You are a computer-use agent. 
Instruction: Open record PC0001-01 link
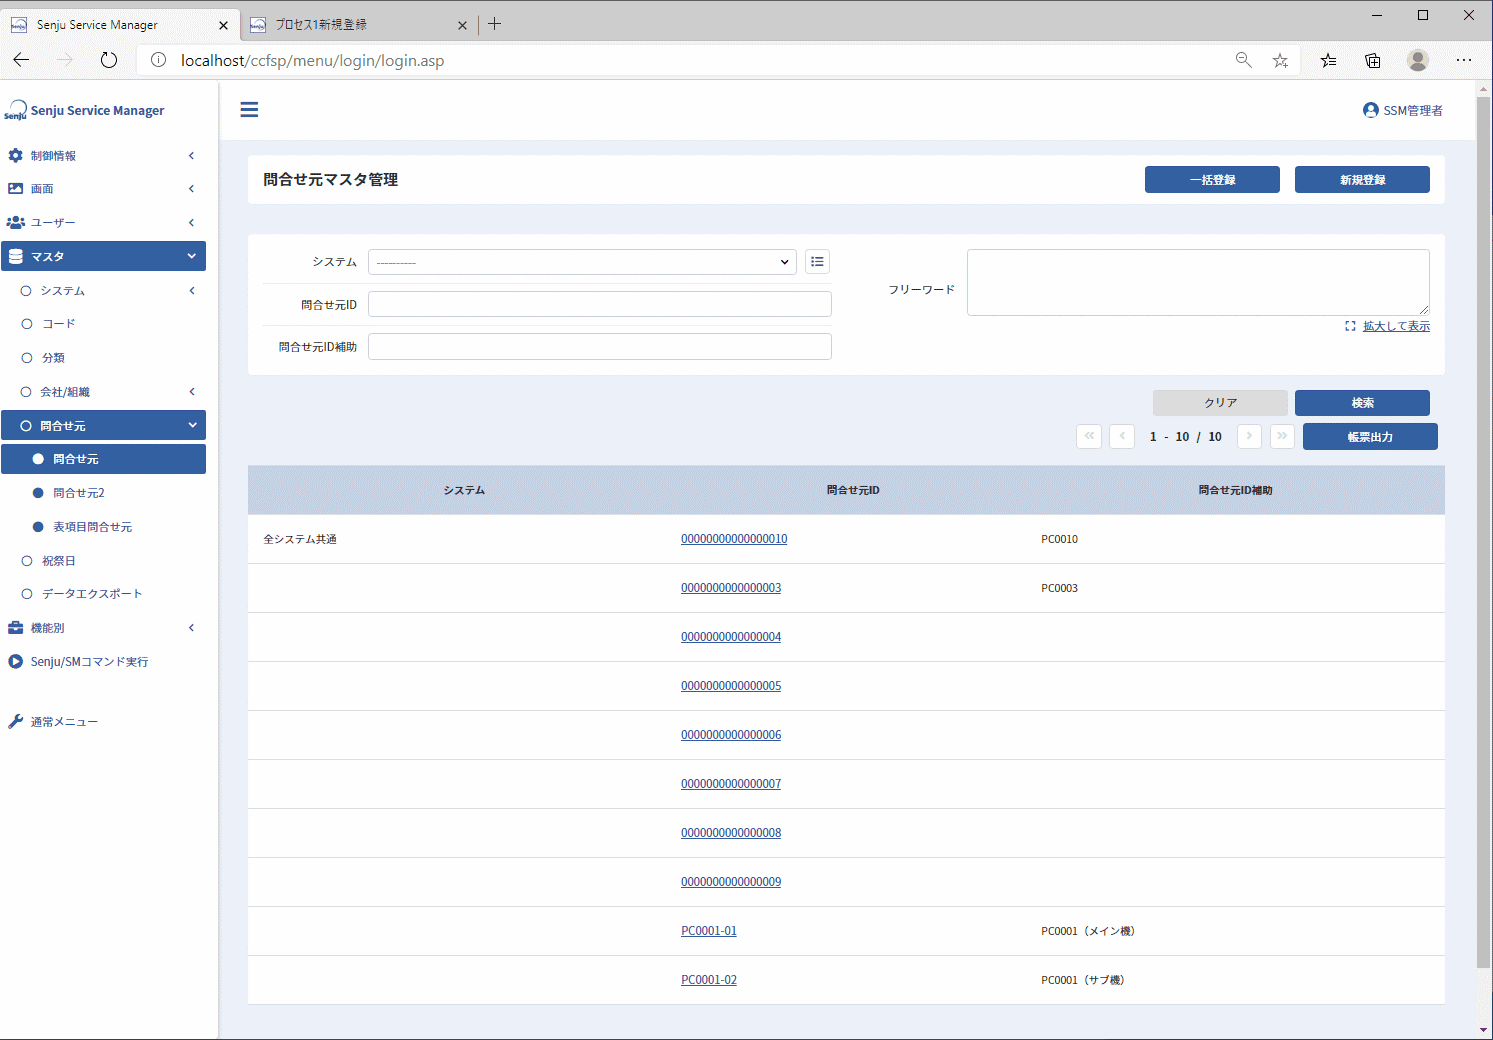pyautogui.click(x=709, y=931)
